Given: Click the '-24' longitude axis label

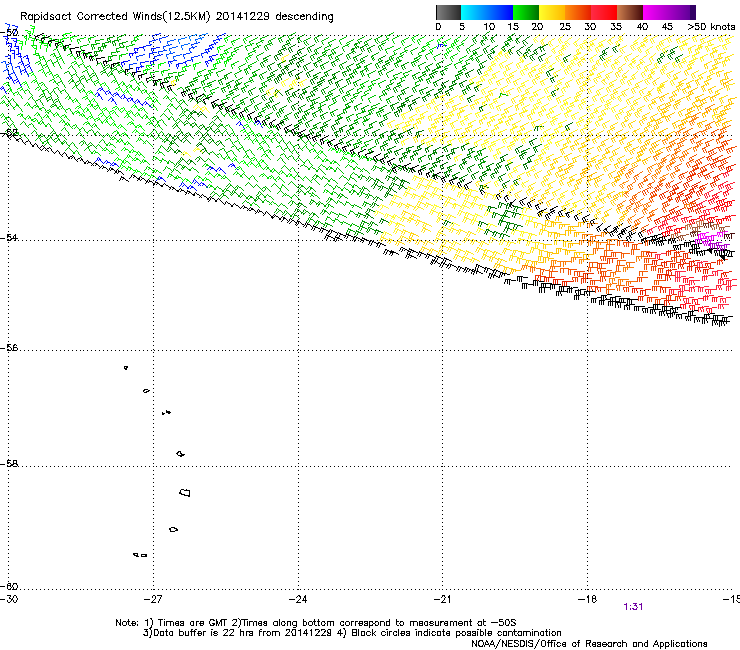Looking at the screenshot, I should 298,599.
